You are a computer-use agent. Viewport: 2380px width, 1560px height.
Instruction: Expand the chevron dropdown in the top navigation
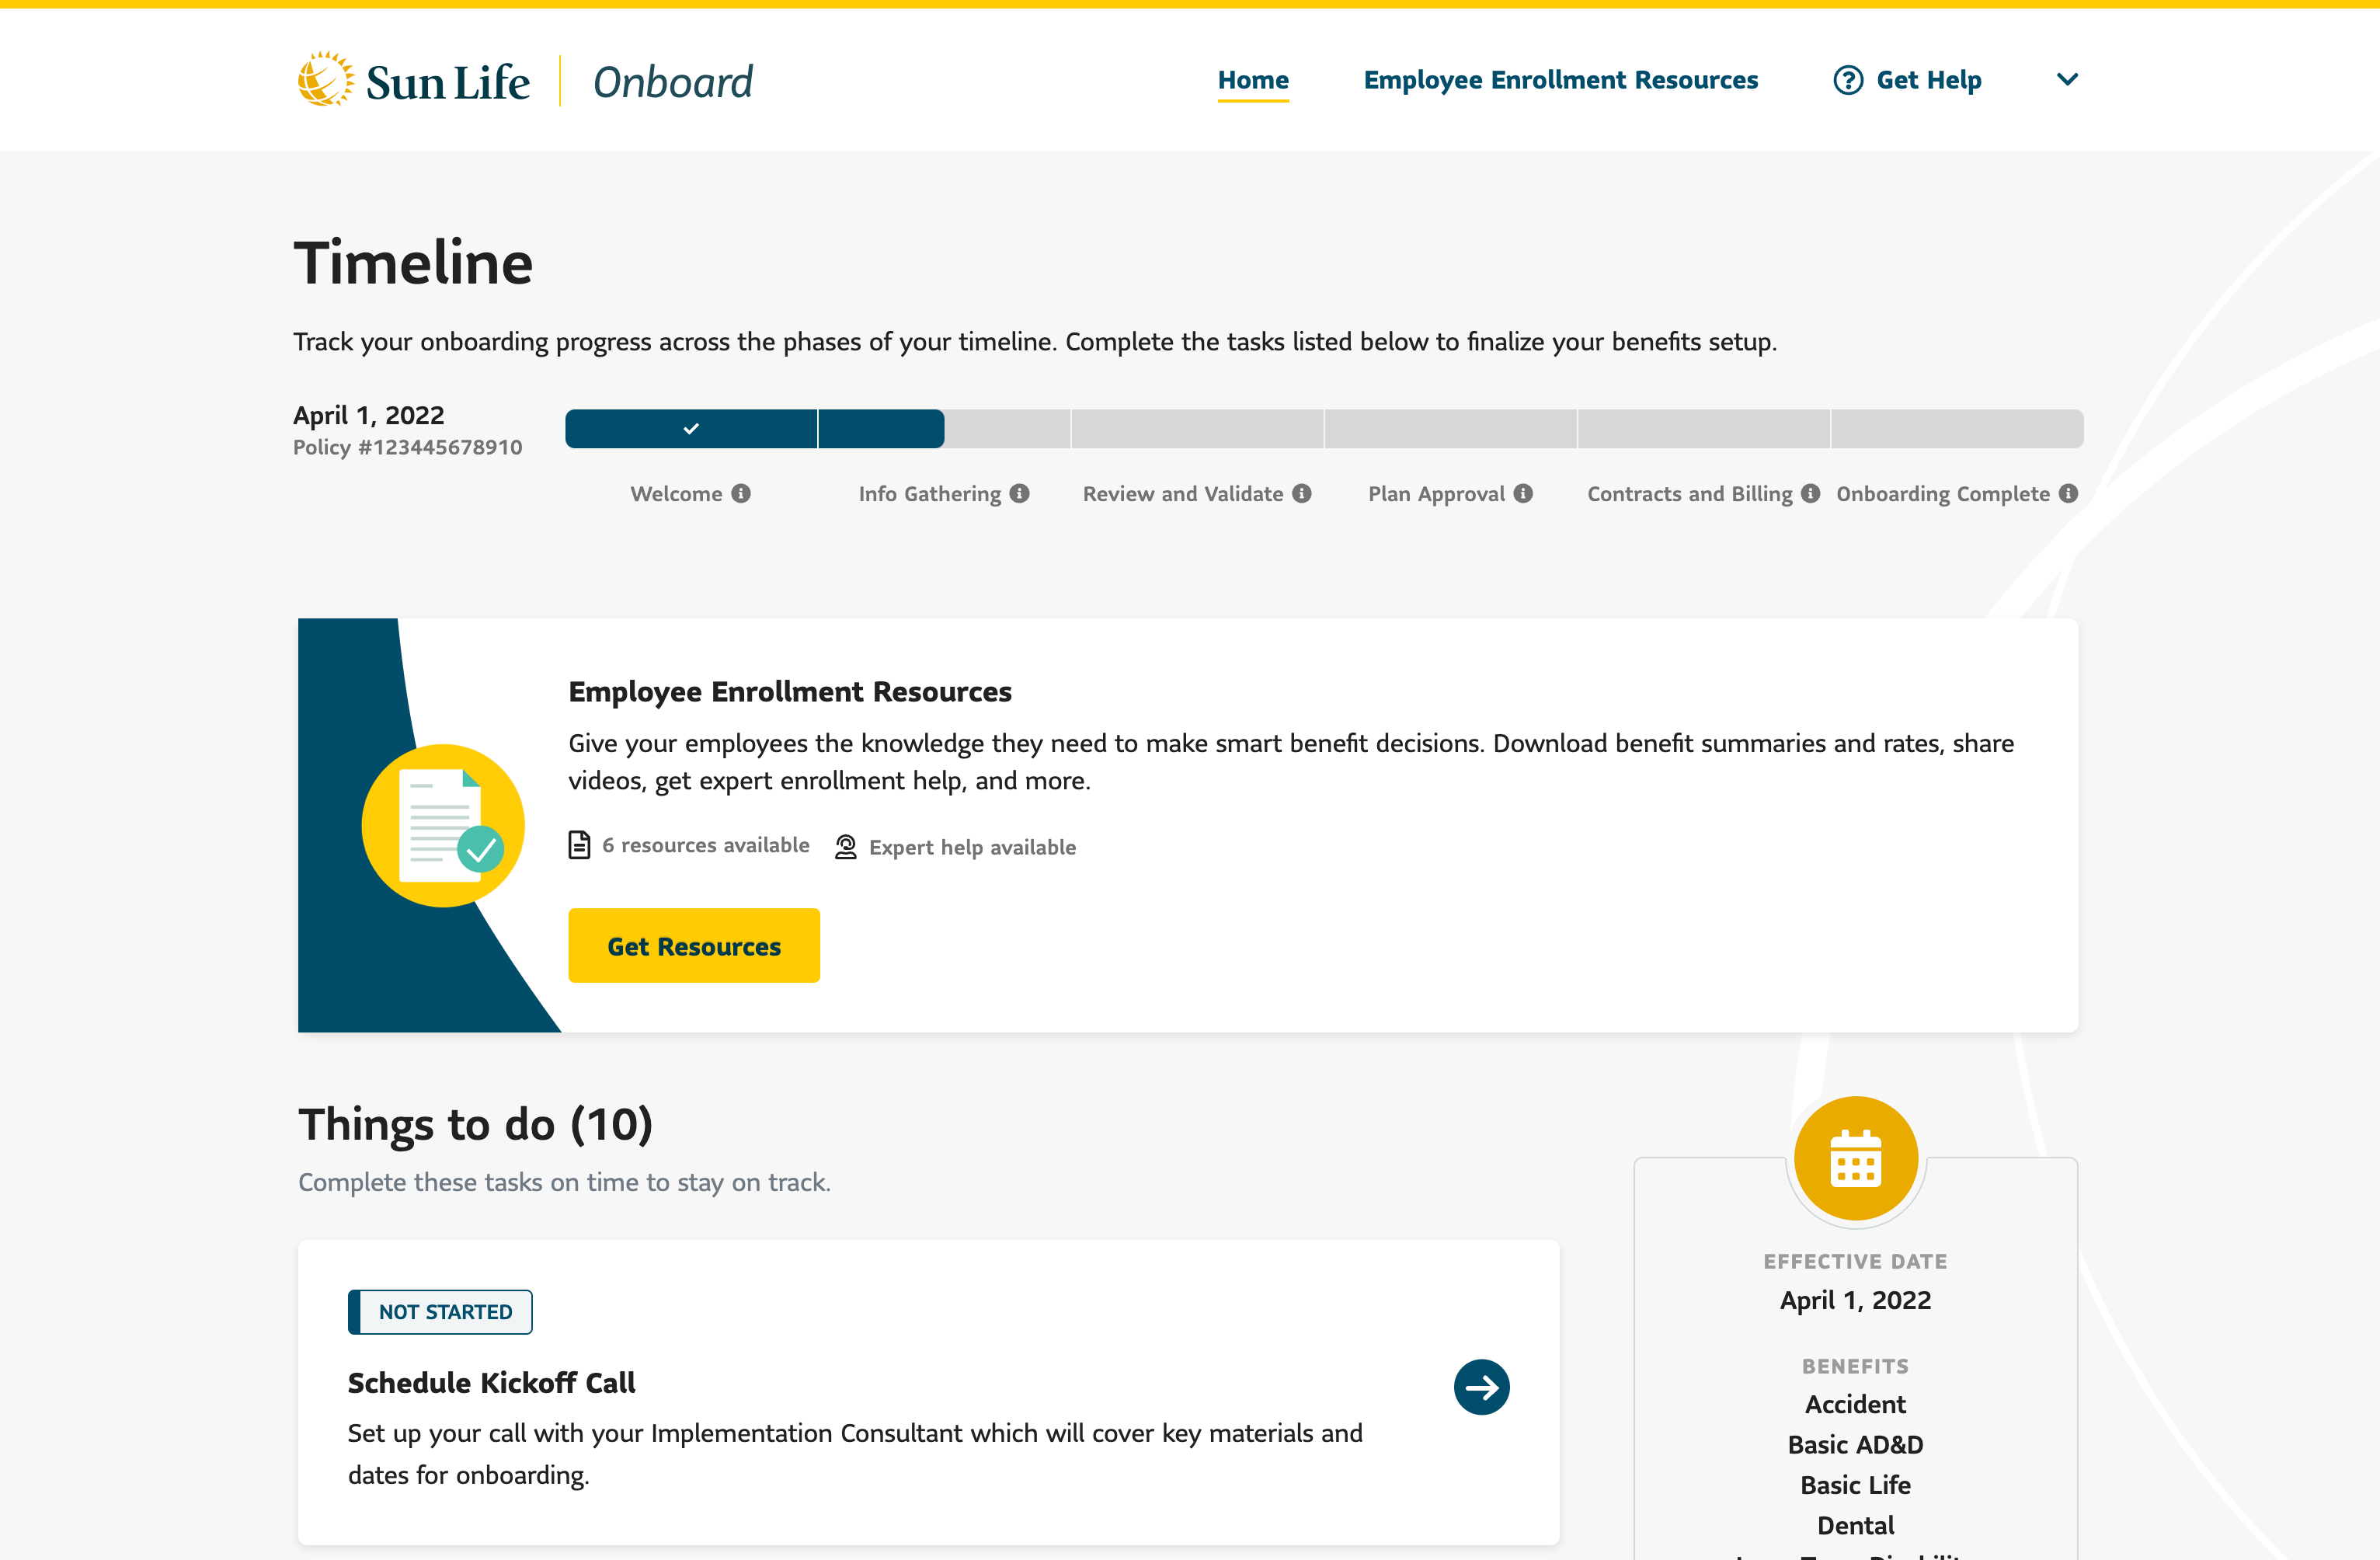tap(2066, 80)
